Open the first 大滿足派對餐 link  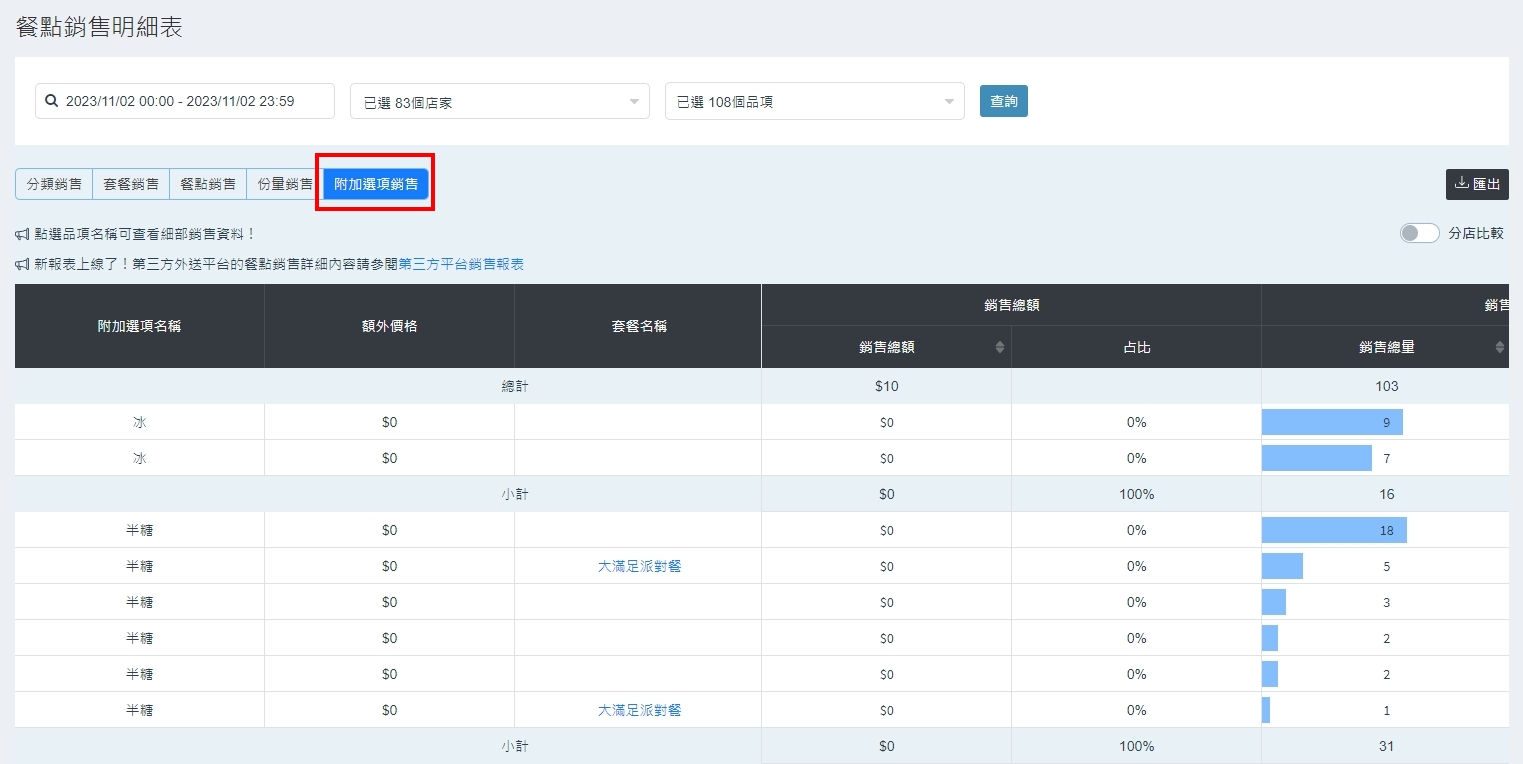click(639, 566)
